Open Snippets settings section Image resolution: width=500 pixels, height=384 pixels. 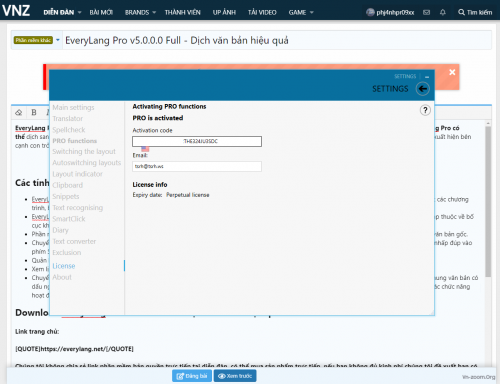click(x=66, y=196)
